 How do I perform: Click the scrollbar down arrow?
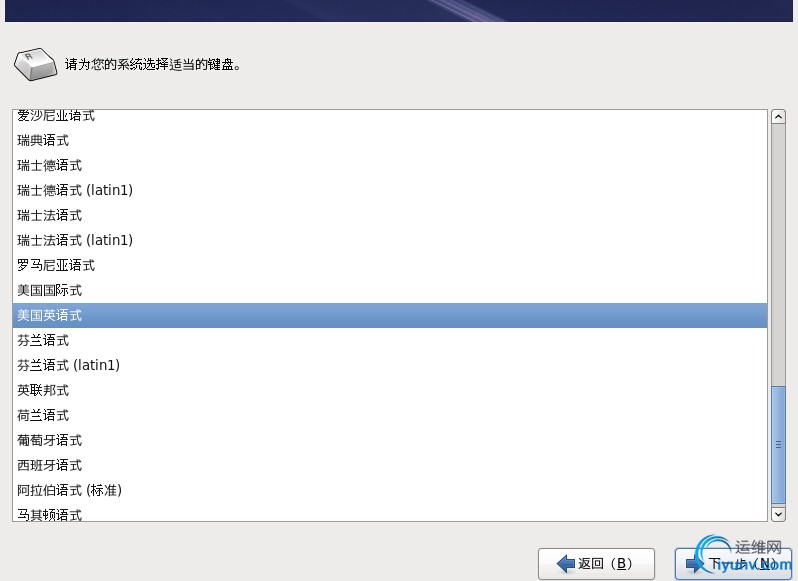pos(778,514)
